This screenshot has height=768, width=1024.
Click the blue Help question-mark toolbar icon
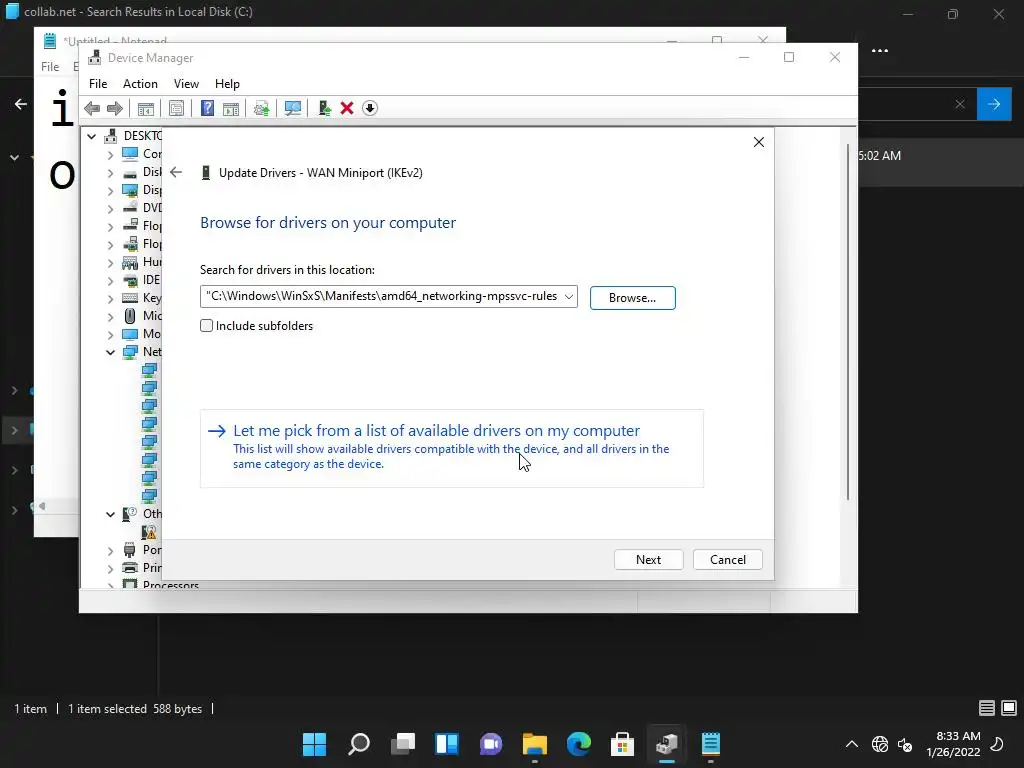(x=207, y=108)
